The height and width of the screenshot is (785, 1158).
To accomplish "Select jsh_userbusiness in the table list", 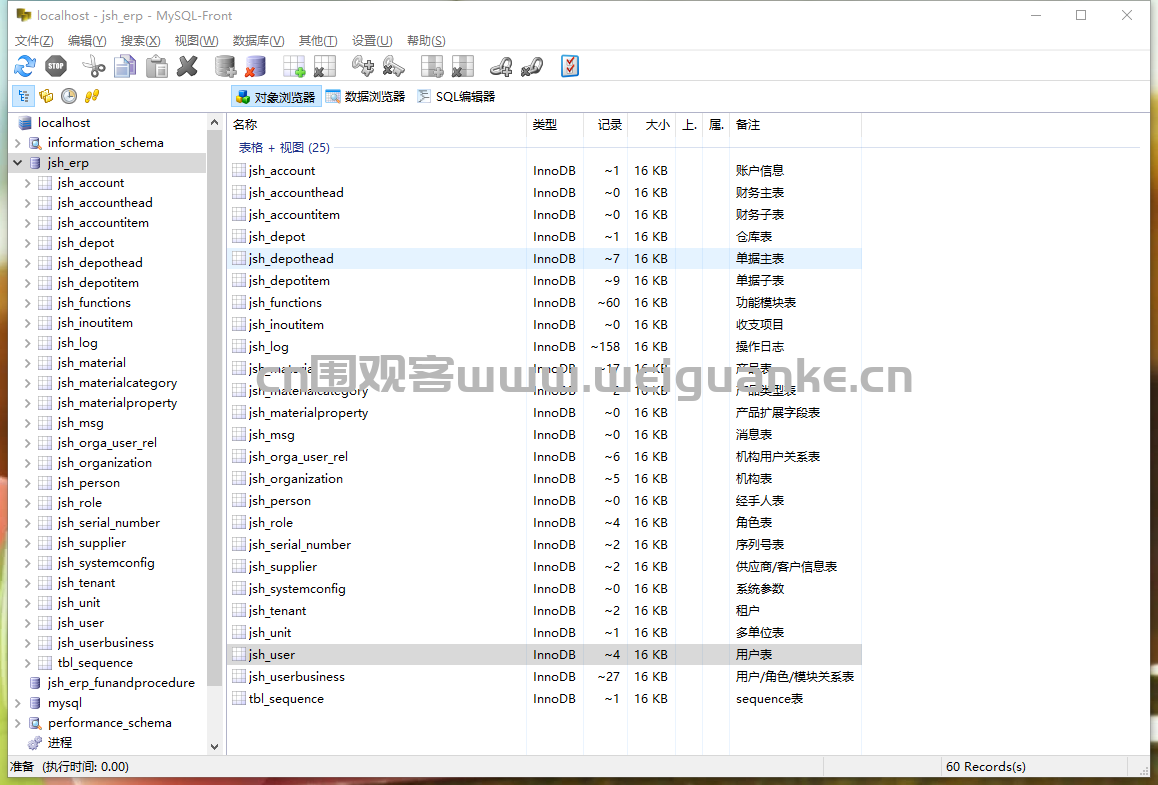I will tap(296, 676).
